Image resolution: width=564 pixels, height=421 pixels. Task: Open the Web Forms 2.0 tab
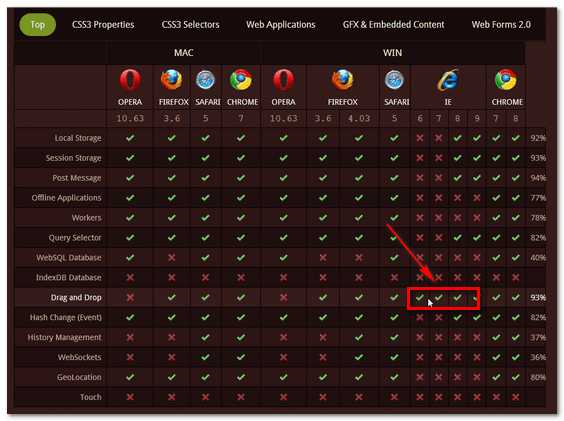[501, 24]
